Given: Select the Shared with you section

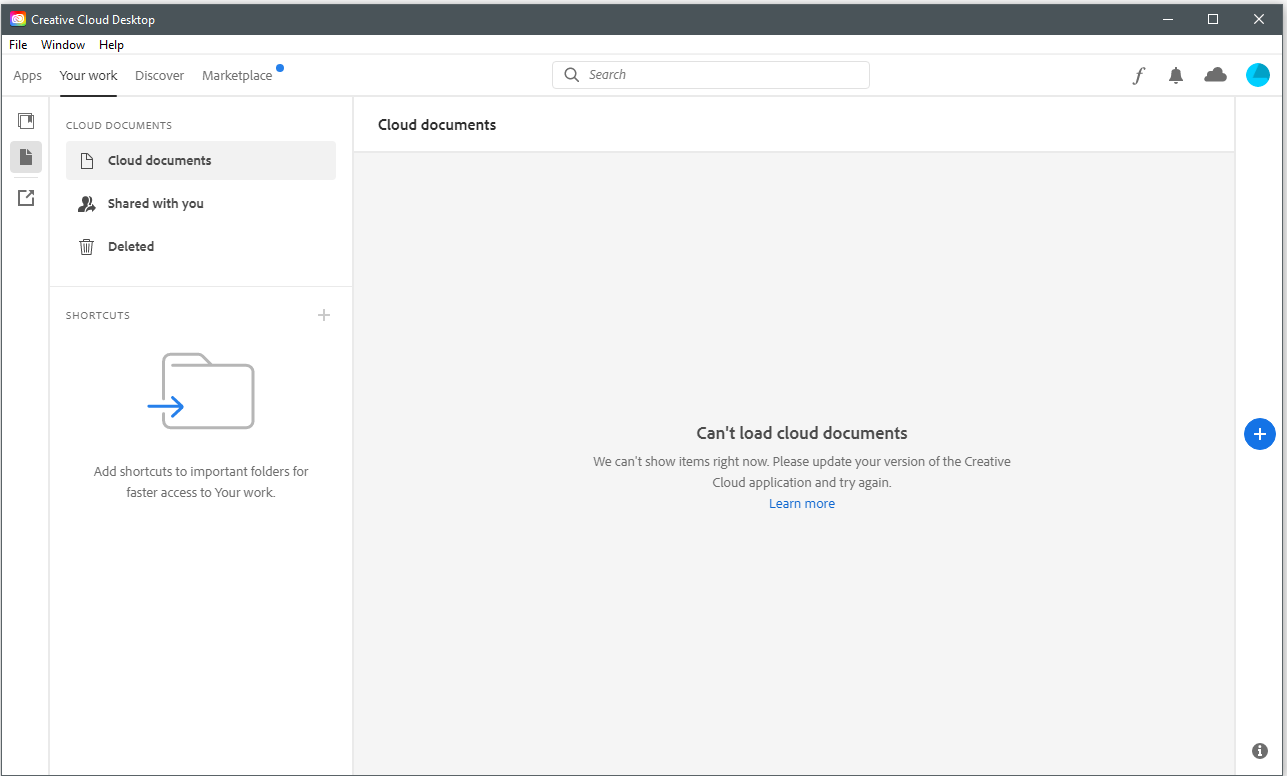Looking at the screenshot, I should 153,203.
